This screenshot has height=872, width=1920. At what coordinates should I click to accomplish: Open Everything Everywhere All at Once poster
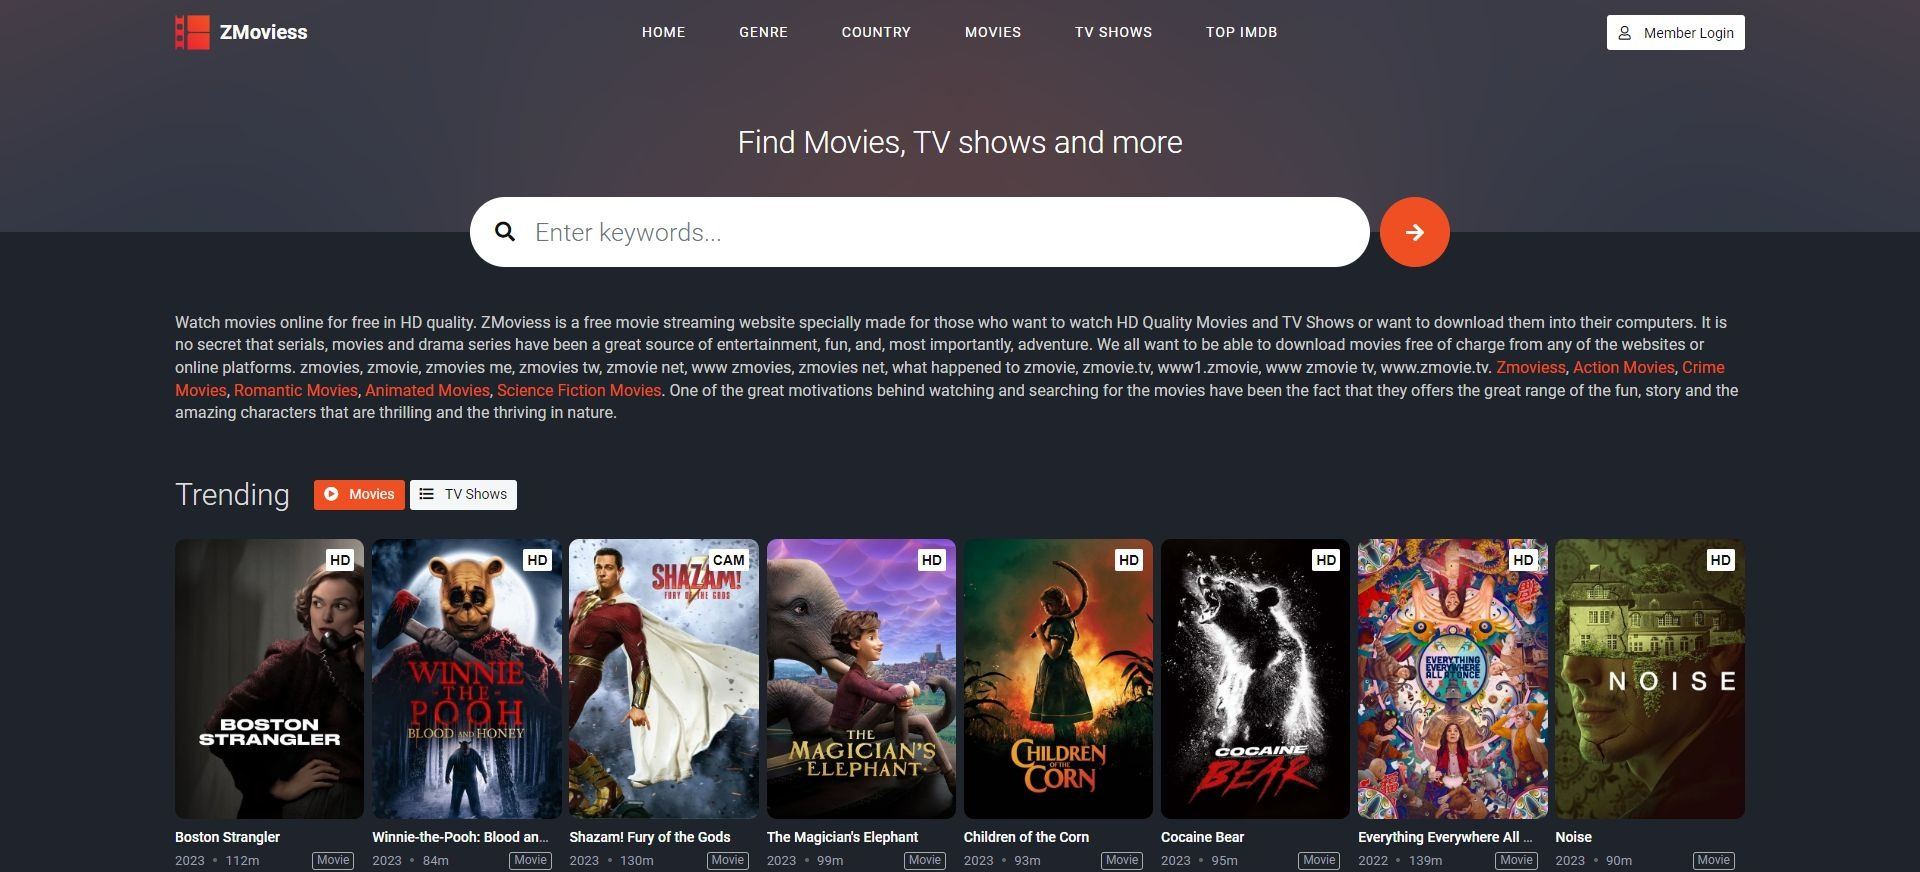click(x=1452, y=679)
